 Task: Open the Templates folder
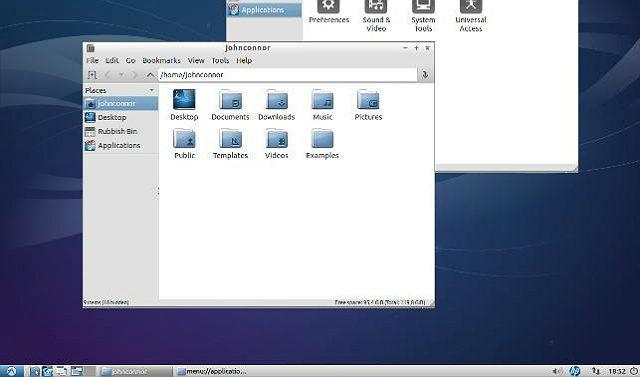(x=230, y=144)
